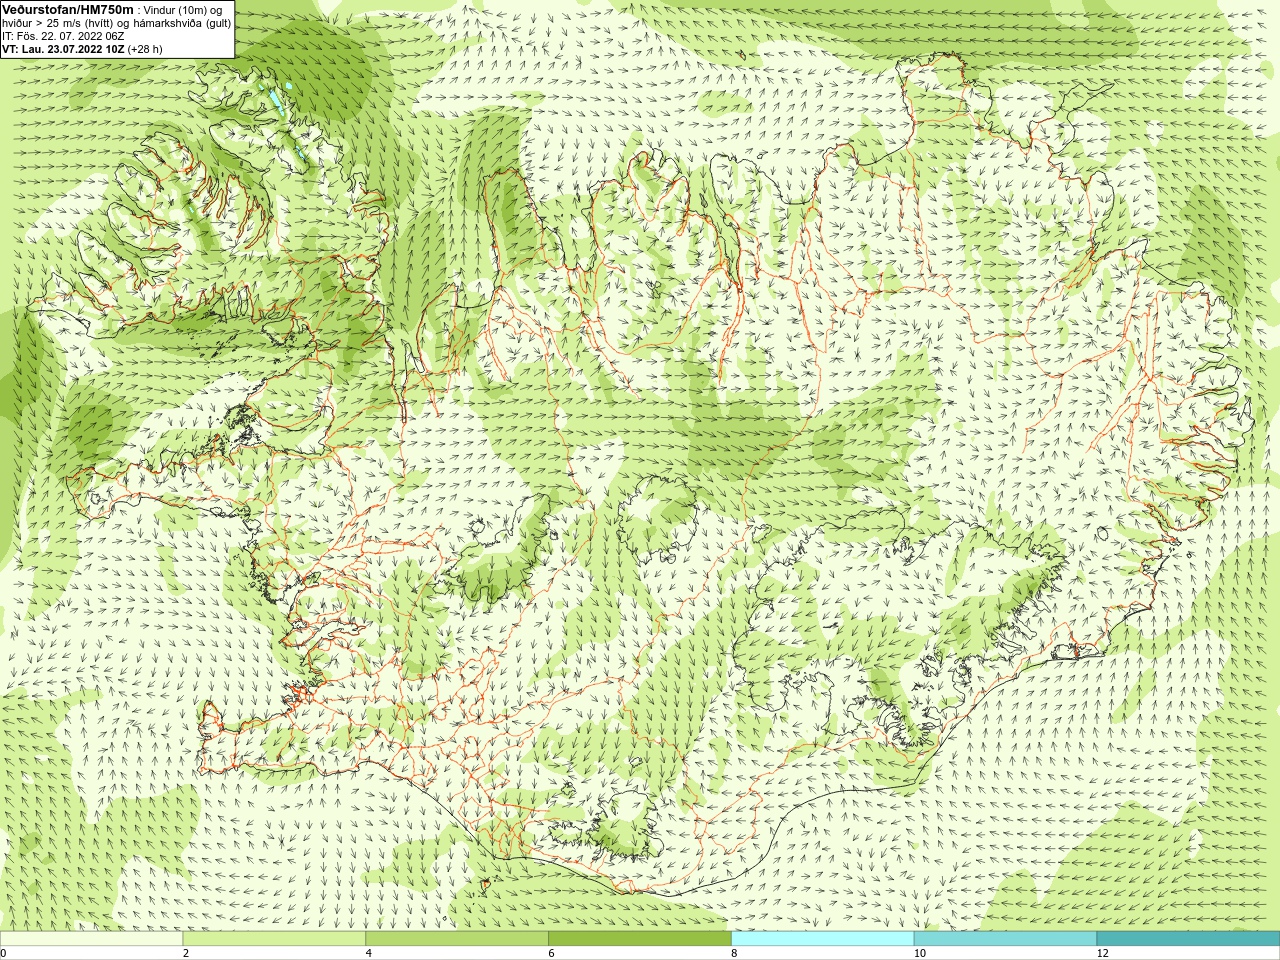Select the teal legend band above 12

(1188, 939)
